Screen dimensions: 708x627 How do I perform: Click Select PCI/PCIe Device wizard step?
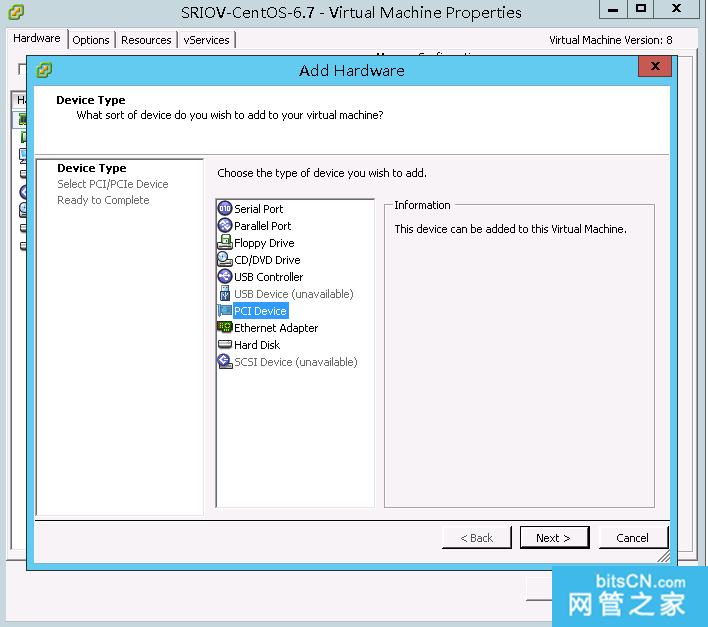(112, 184)
